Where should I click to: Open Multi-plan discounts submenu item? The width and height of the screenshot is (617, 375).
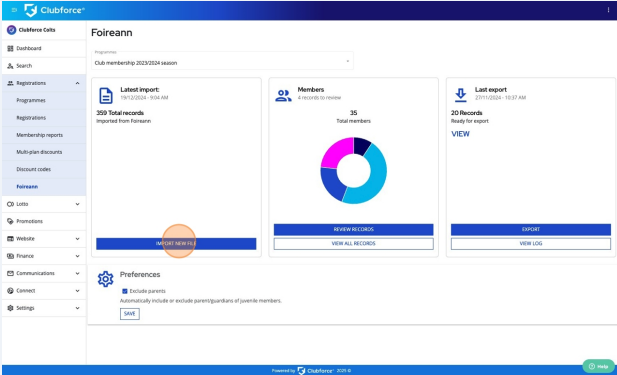tap(44, 152)
